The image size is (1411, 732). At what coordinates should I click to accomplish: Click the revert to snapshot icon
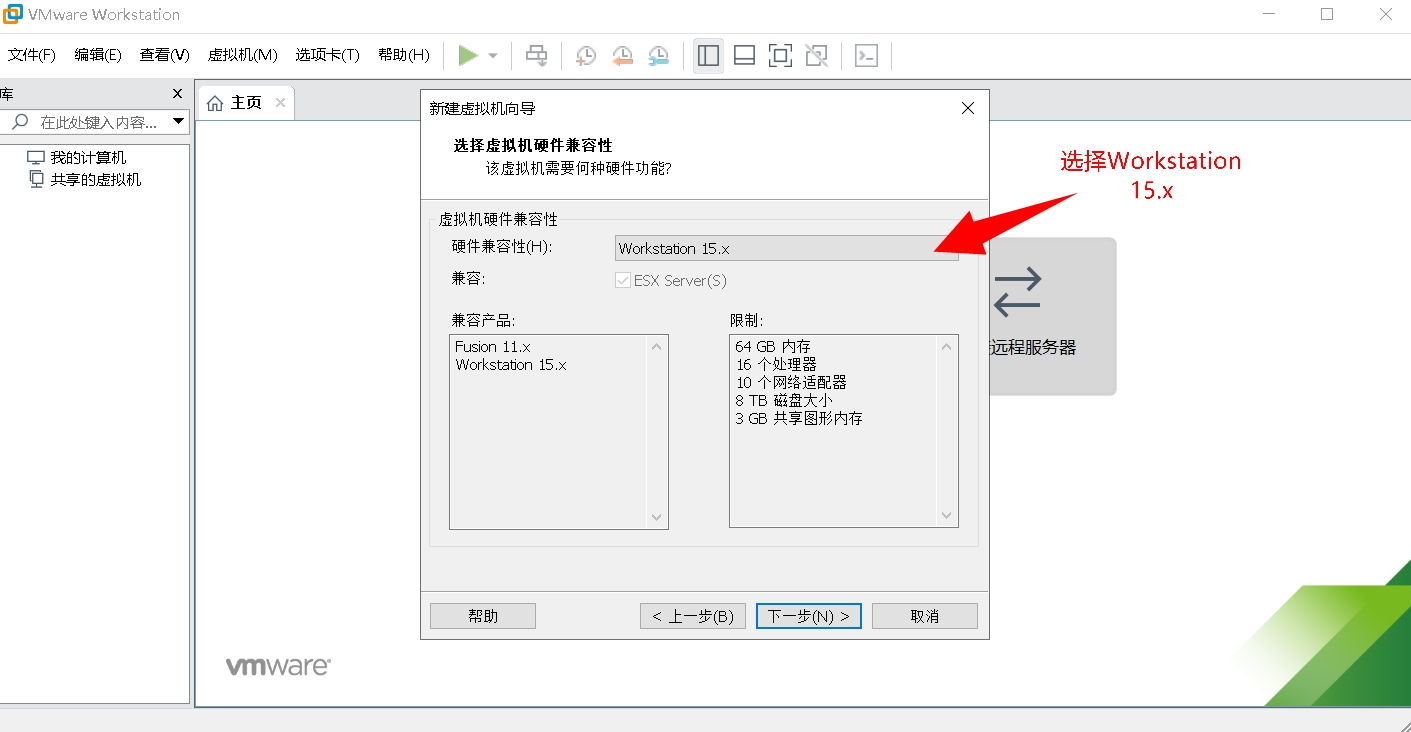pyautogui.click(x=622, y=56)
